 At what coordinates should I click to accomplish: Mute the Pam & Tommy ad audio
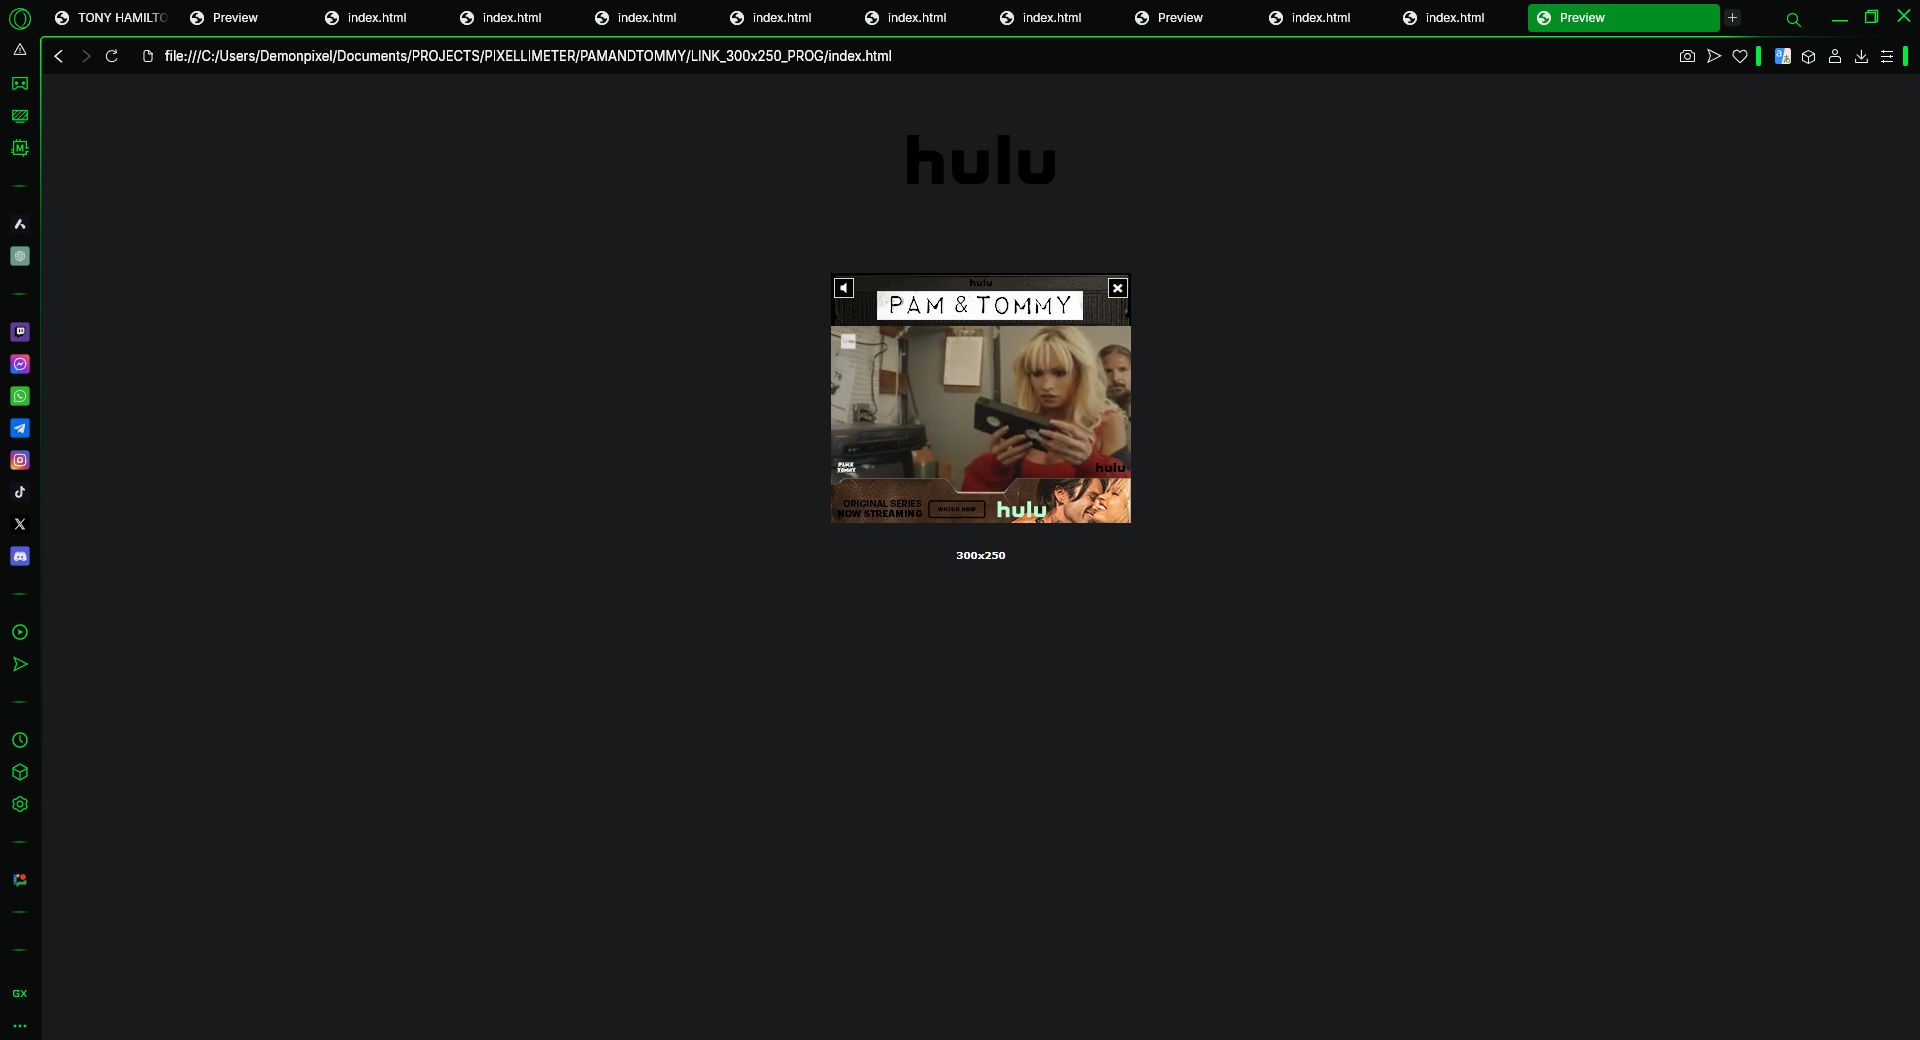[844, 288]
